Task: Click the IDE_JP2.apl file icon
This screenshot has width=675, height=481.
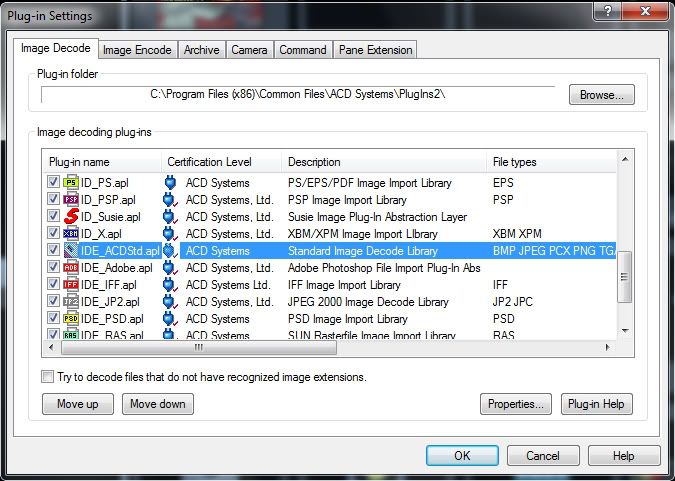Action: [x=71, y=302]
